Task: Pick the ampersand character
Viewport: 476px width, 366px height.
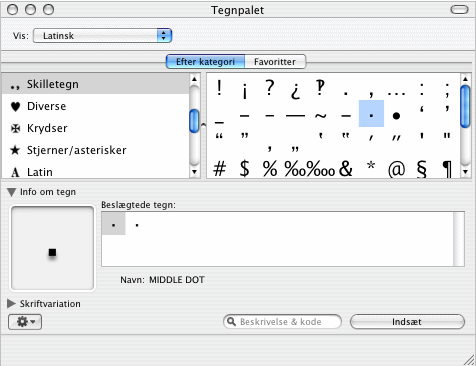Action: coord(346,168)
